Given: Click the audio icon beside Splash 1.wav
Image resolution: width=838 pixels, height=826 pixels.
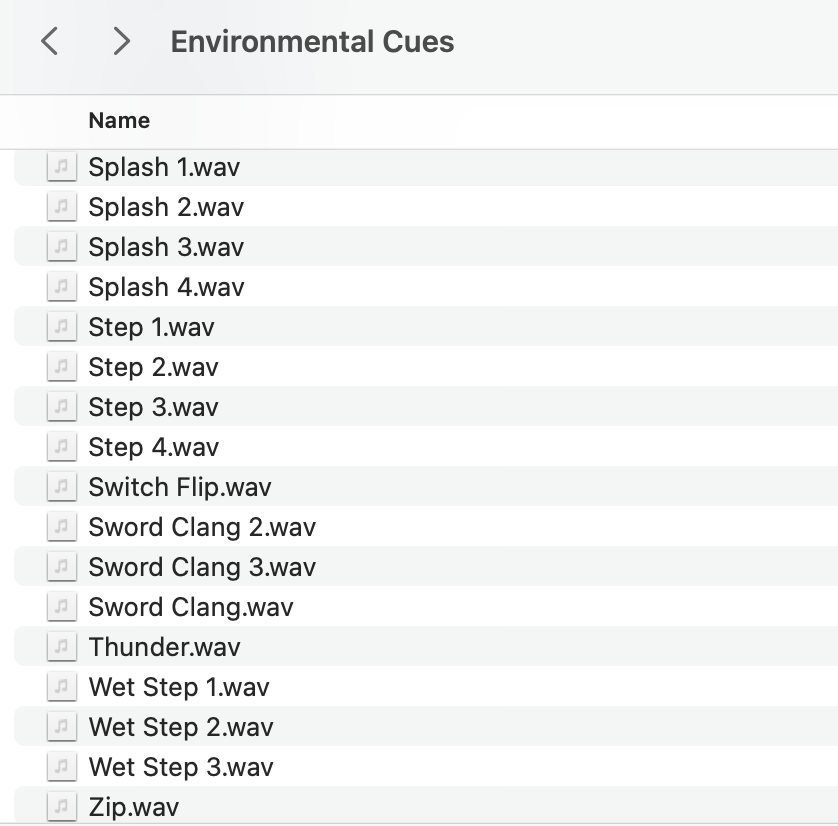Looking at the screenshot, I should coord(61,167).
